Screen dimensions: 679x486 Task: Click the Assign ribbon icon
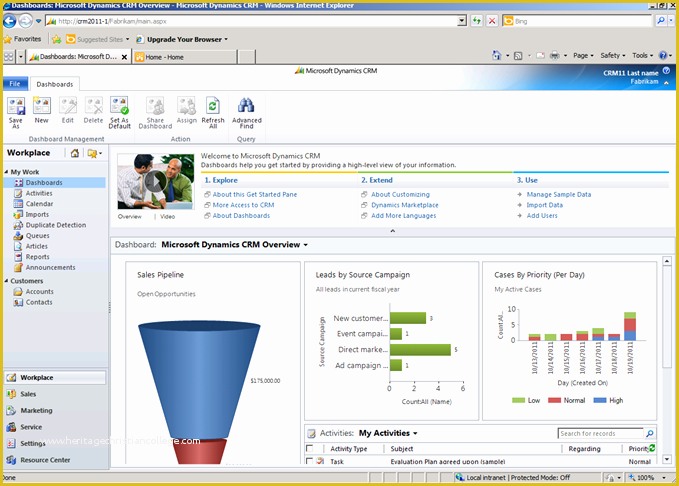point(186,106)
